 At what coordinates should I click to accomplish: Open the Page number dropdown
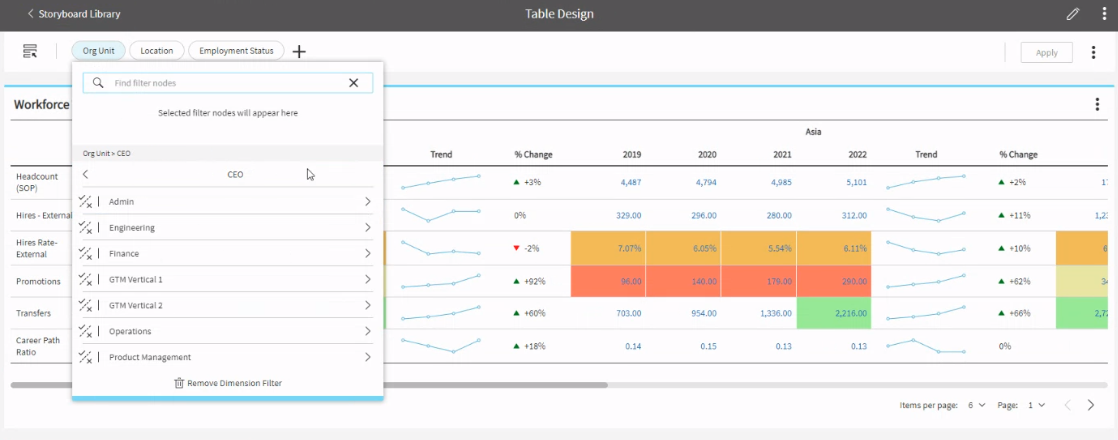(x=1036, y=405)
